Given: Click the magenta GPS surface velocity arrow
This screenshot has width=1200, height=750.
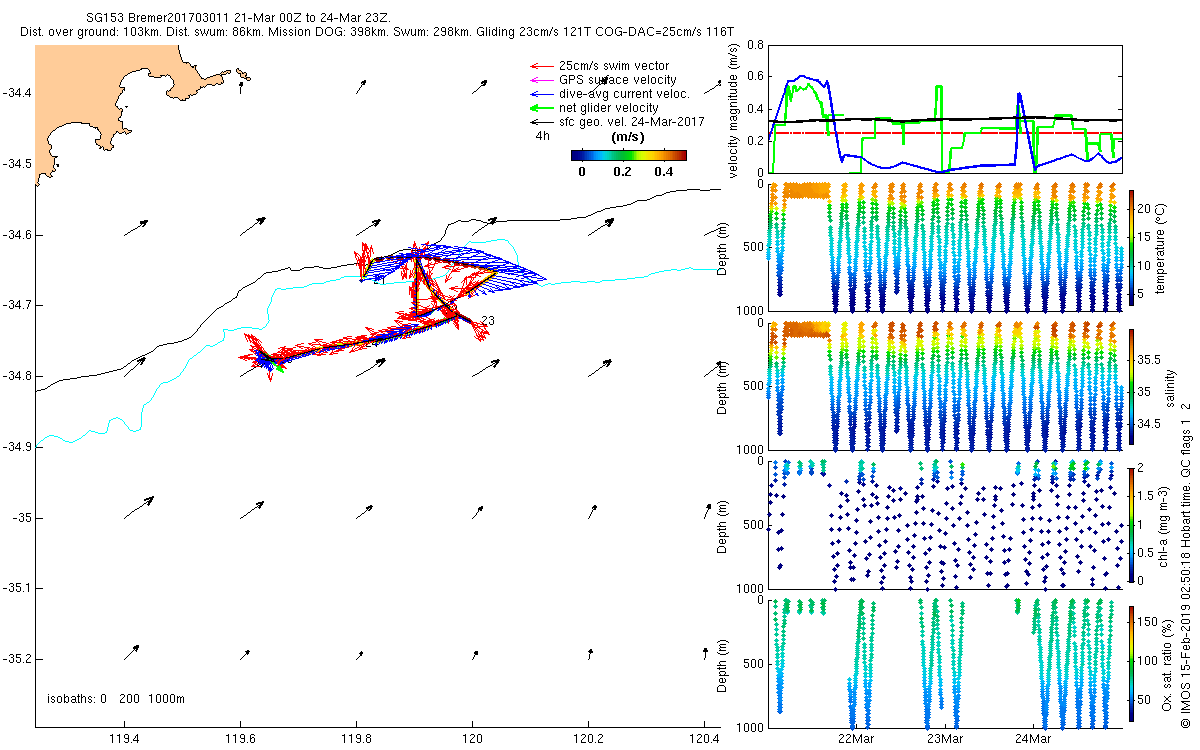Looking at the screenshot, I should pos(540,80).
